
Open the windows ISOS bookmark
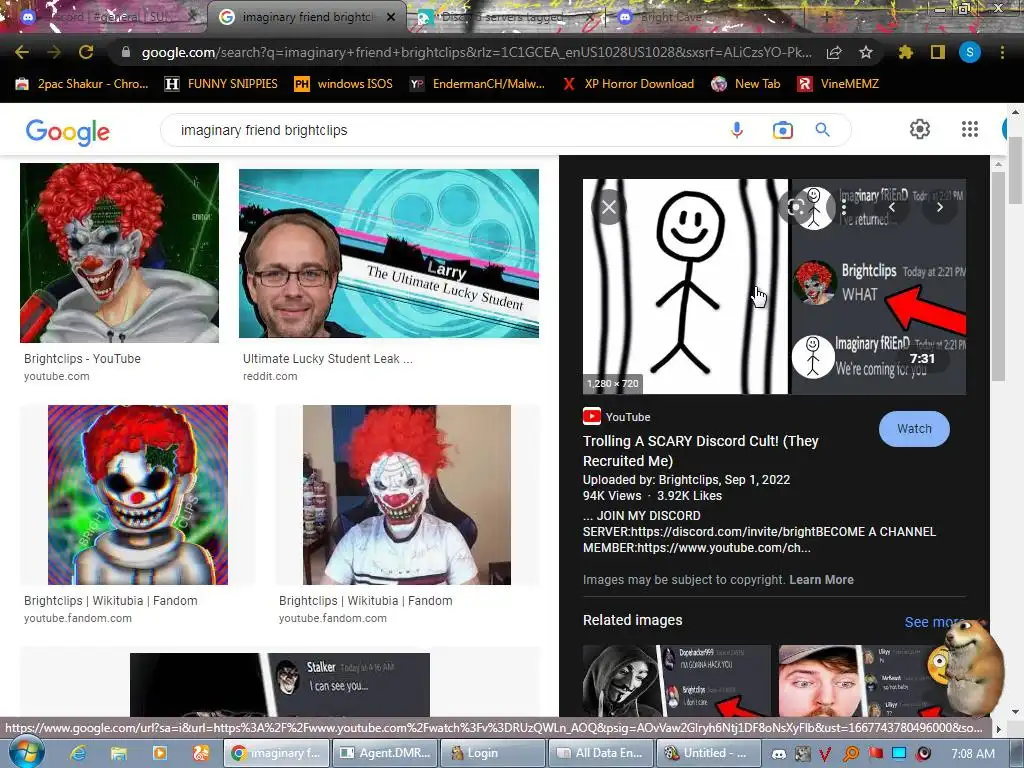344,84
